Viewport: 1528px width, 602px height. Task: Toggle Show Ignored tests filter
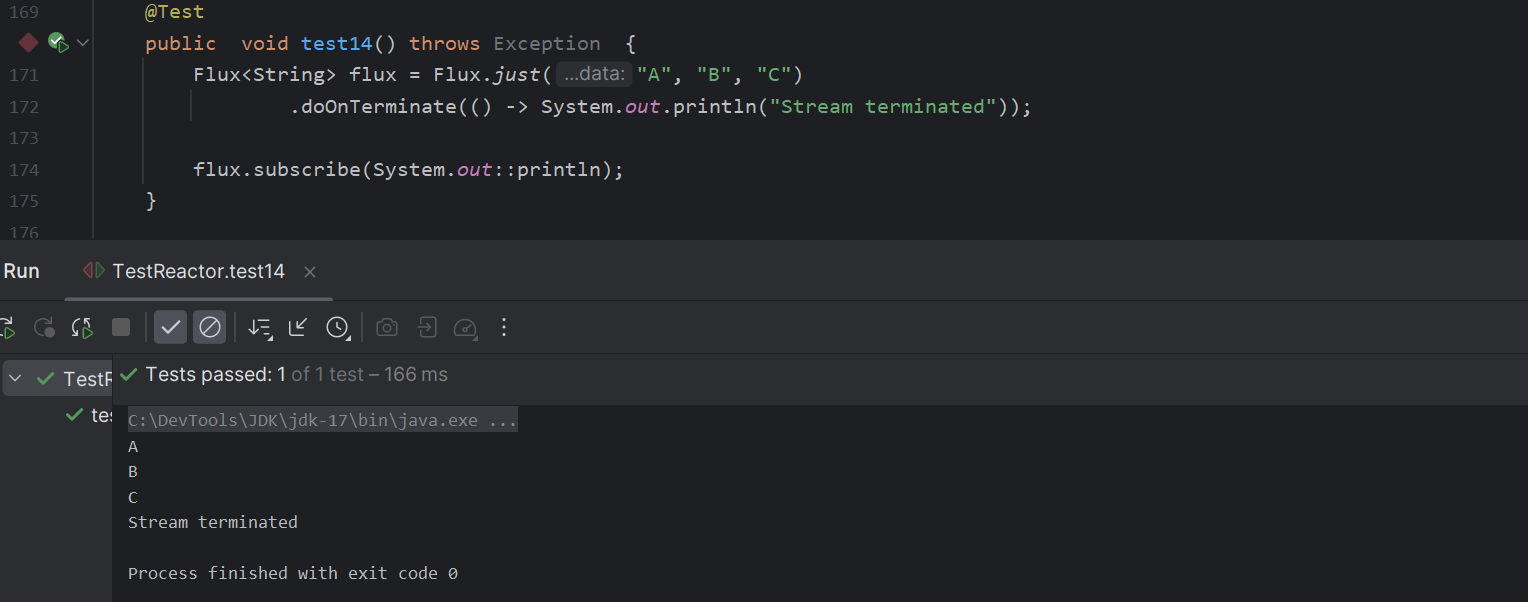[210, 327]
